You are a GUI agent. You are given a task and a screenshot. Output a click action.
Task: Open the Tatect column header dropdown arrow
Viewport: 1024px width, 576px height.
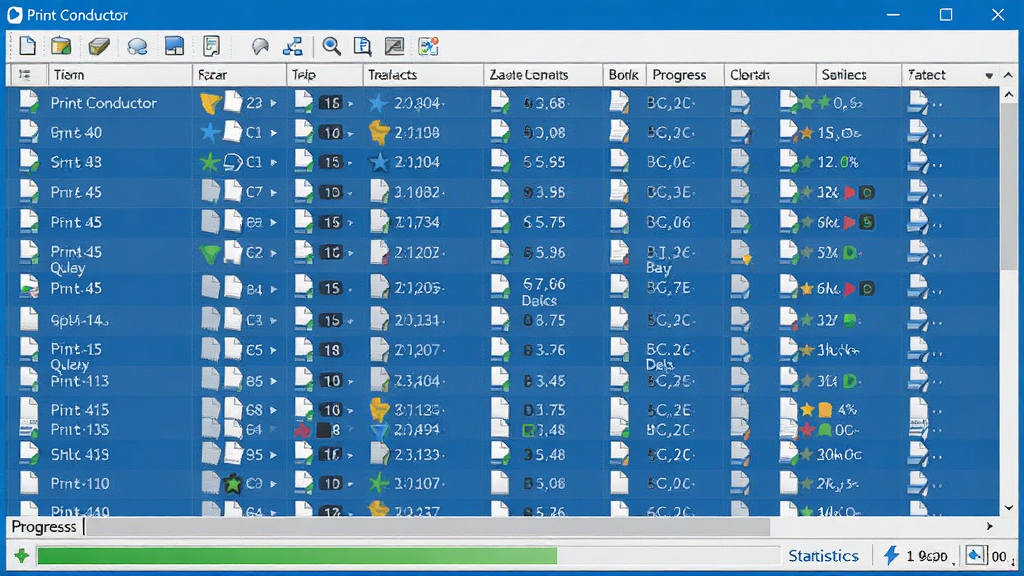pos(989,76)
